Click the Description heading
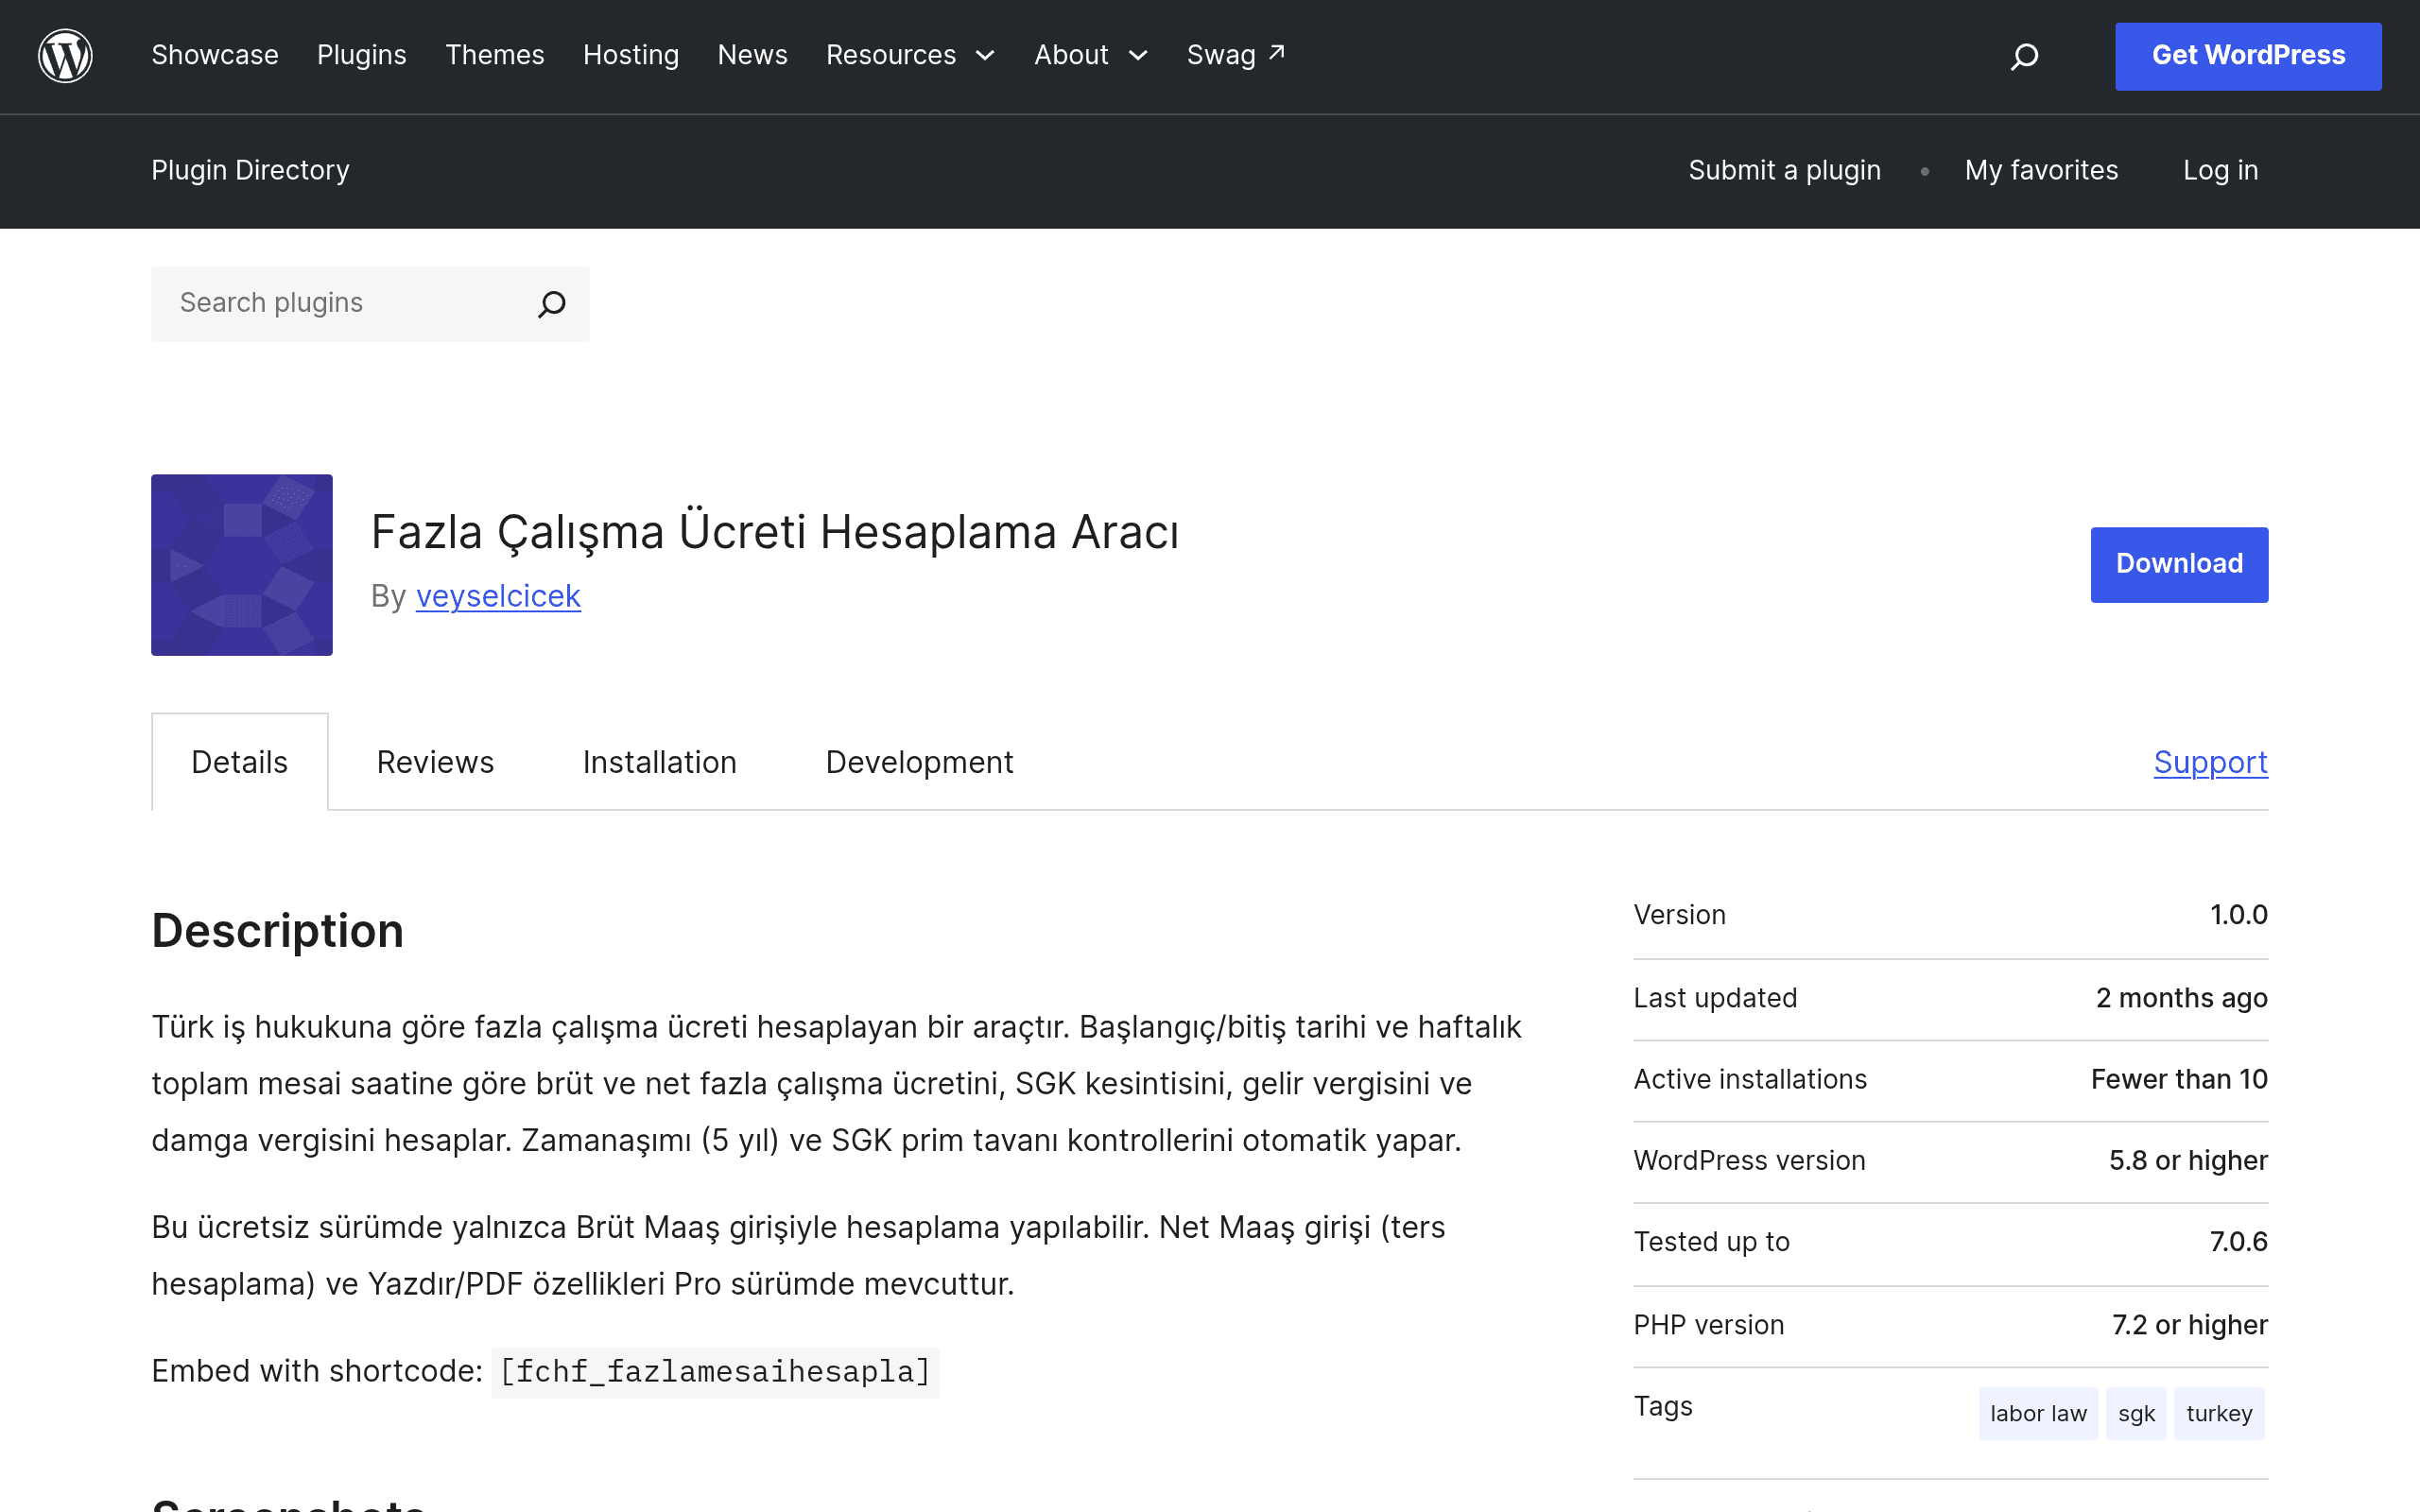The image size is (2420, 1512). [277, 930]
